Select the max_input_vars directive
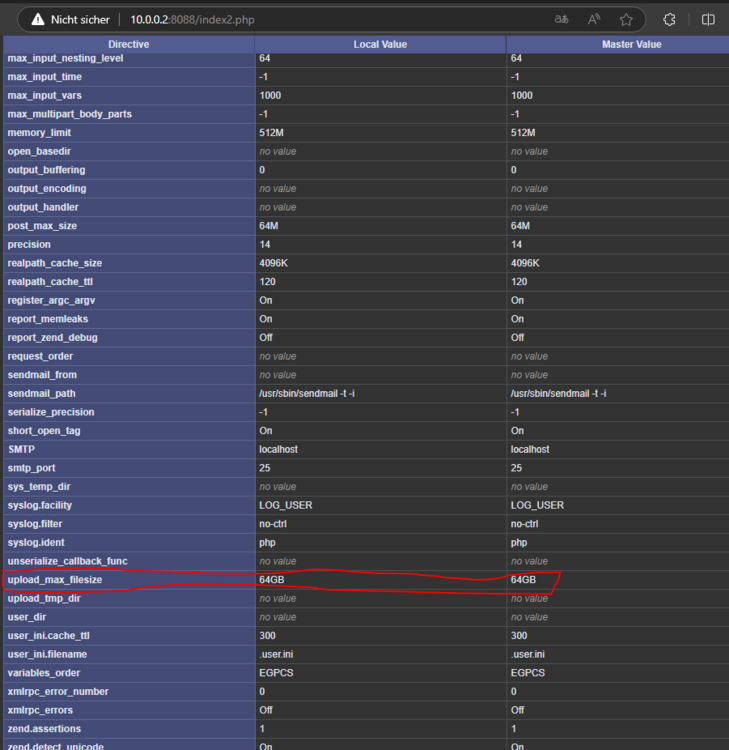 (44, 95)
